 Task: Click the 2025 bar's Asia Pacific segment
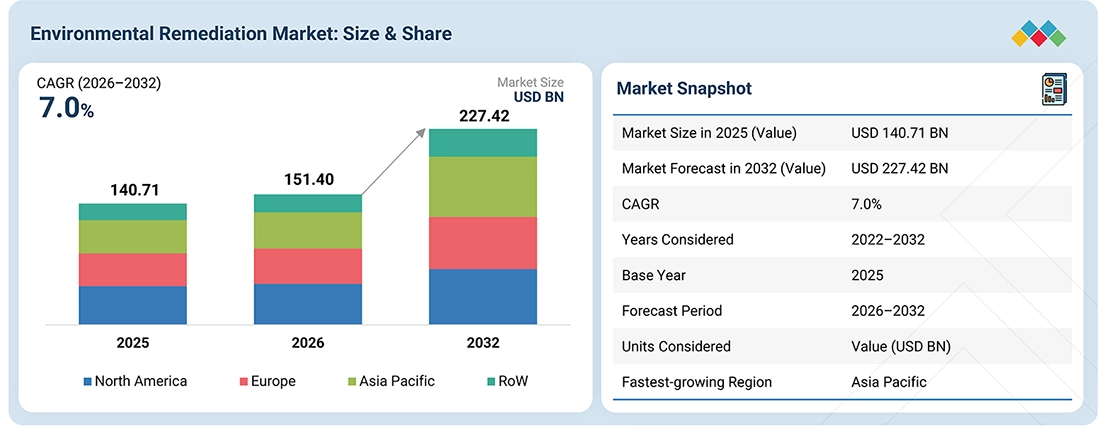pos(133,237)
